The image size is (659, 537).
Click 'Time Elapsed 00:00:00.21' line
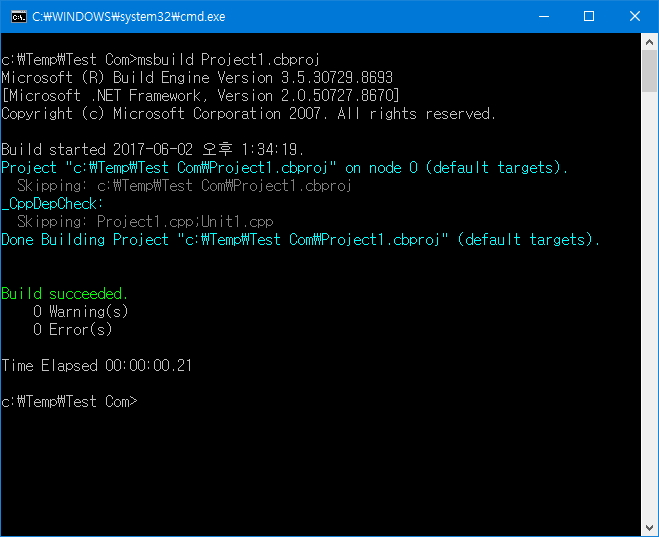click(x=96, y=366)
